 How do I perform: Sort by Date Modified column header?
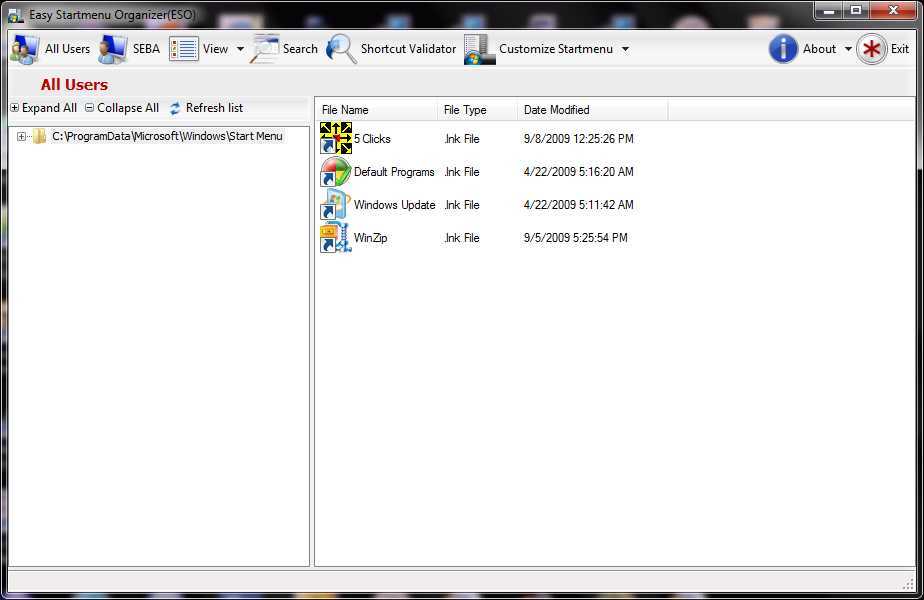click(x=593, y=110)
